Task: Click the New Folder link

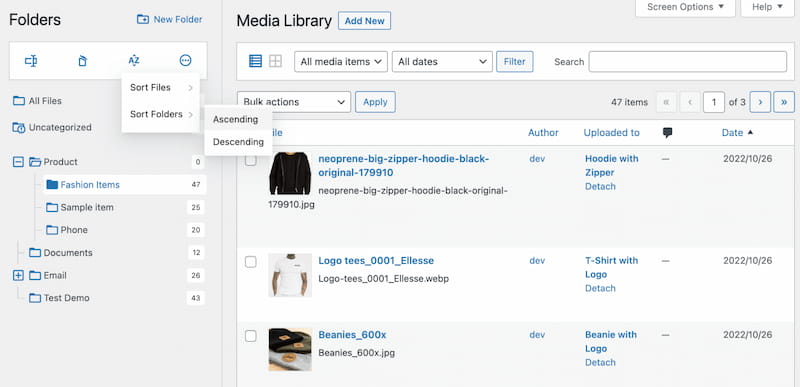Action: [x=169, y=19]
